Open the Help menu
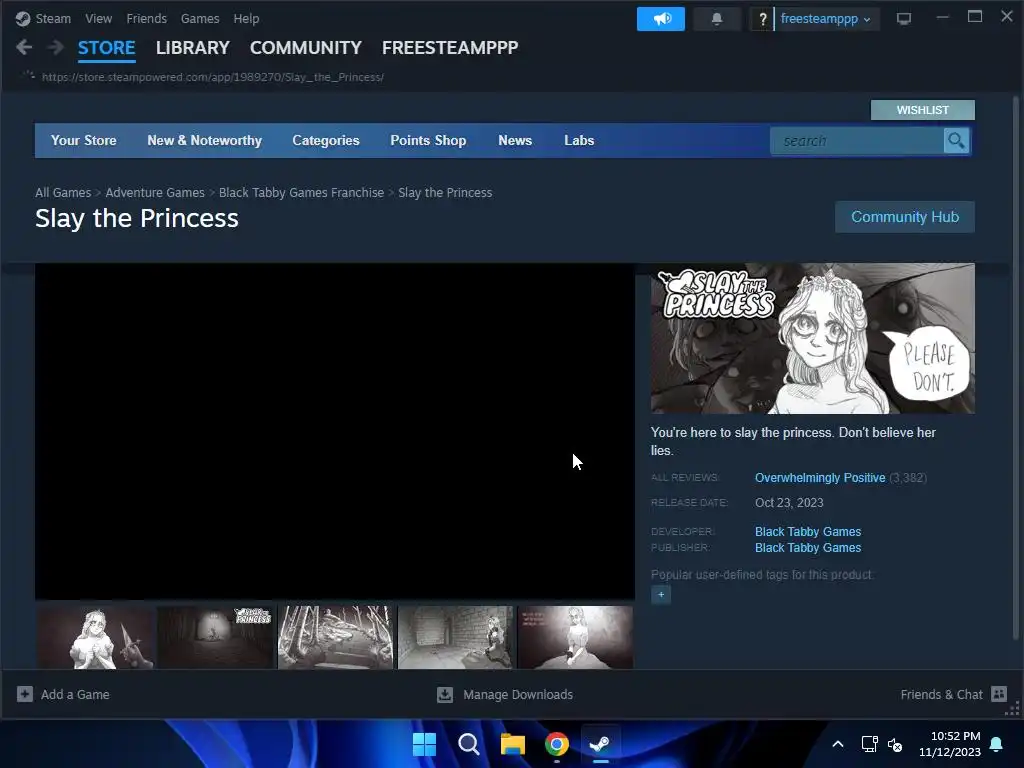The width and height of the screenshot is (1024, 768). pyautogui.click(x=246, y=18)
